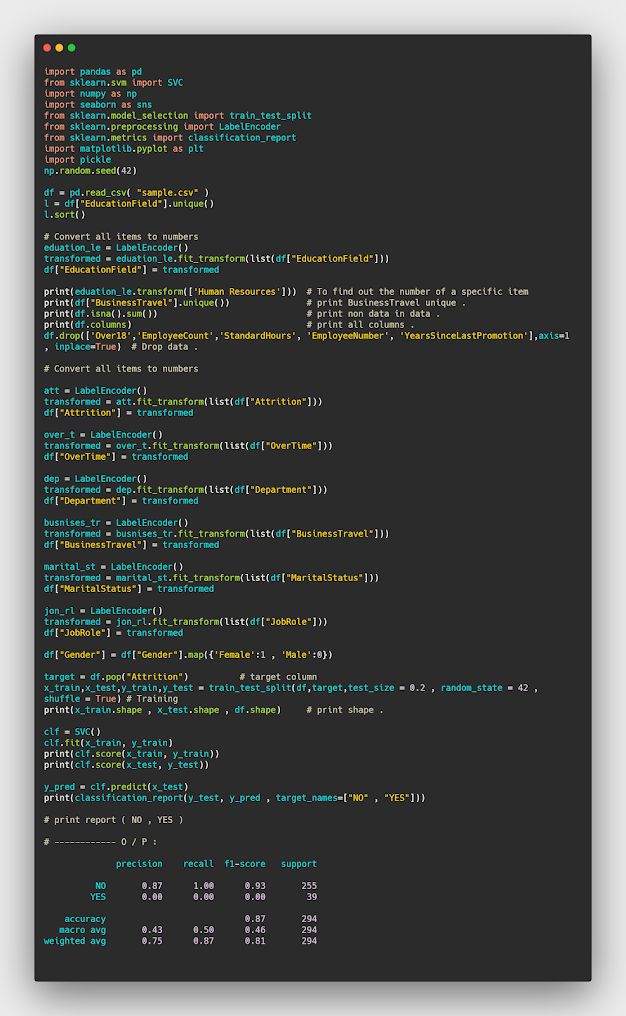Click the 'l.sort()' line

pyautogui.click(x=65, y=214)
